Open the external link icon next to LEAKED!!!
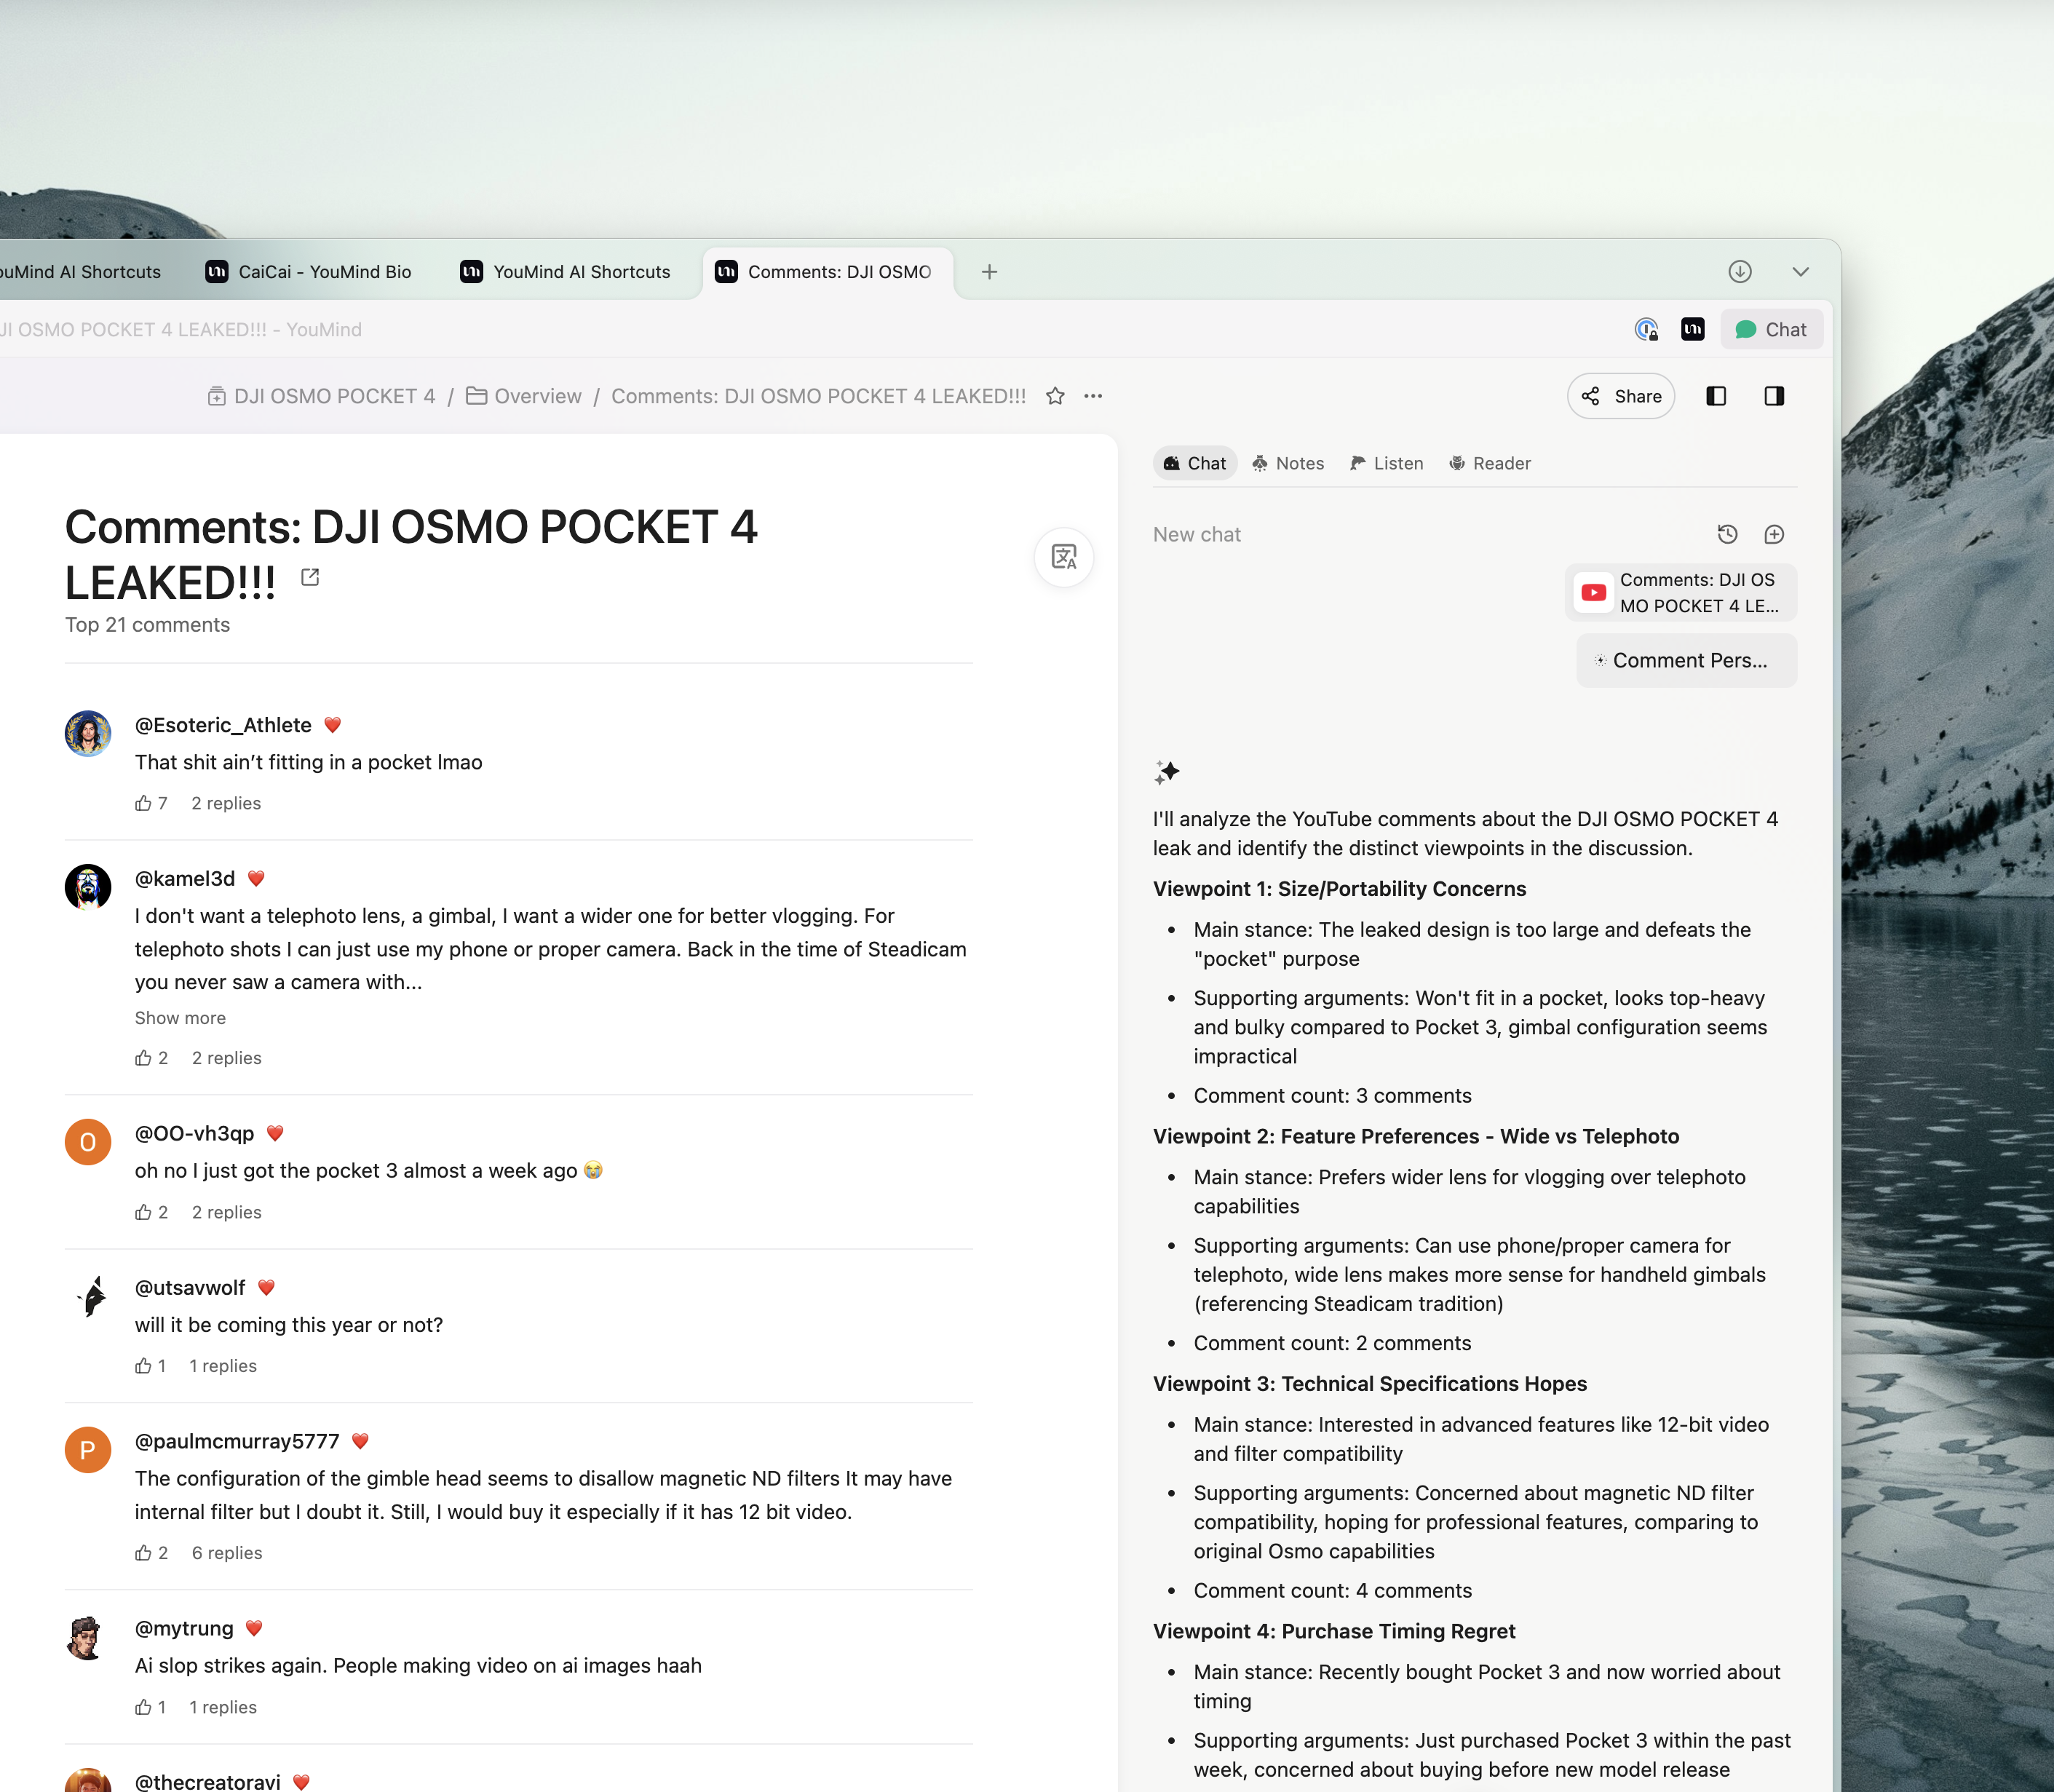 (x=310, y=577)
